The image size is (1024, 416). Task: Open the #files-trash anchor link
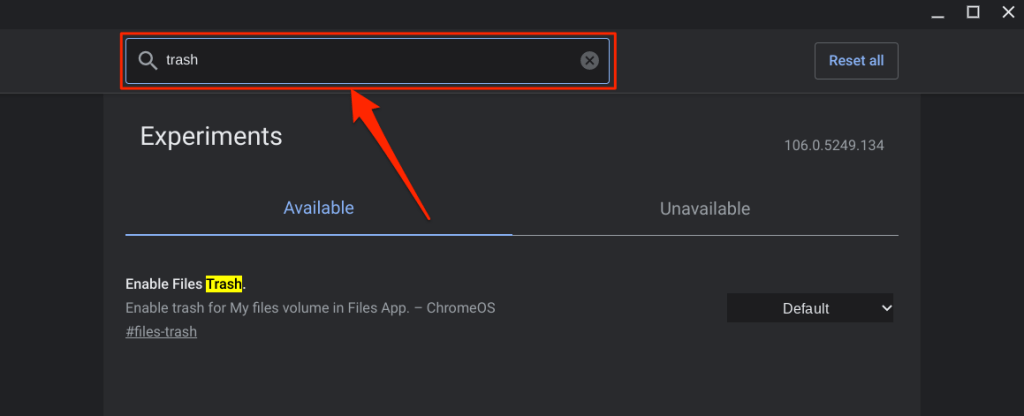161,332
